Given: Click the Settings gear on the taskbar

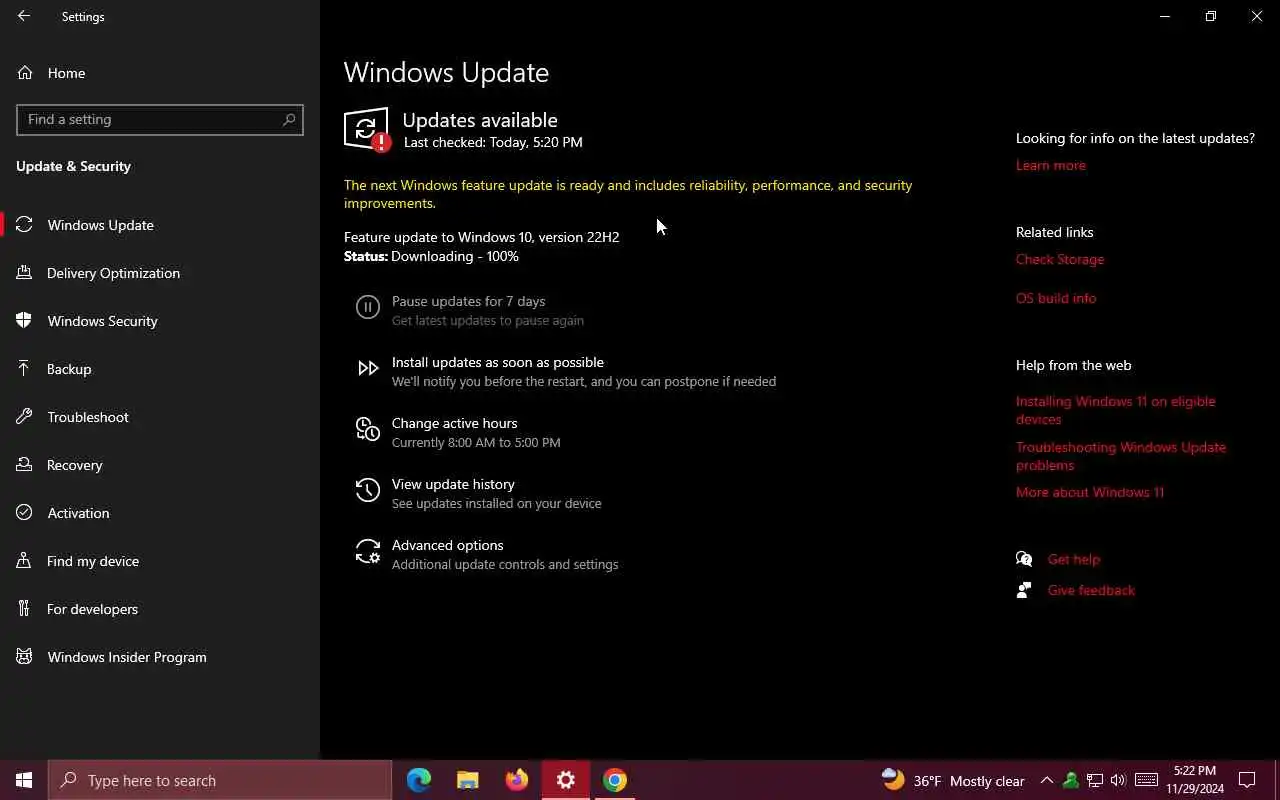Looking at the screenshot, I should coord(566,780).
